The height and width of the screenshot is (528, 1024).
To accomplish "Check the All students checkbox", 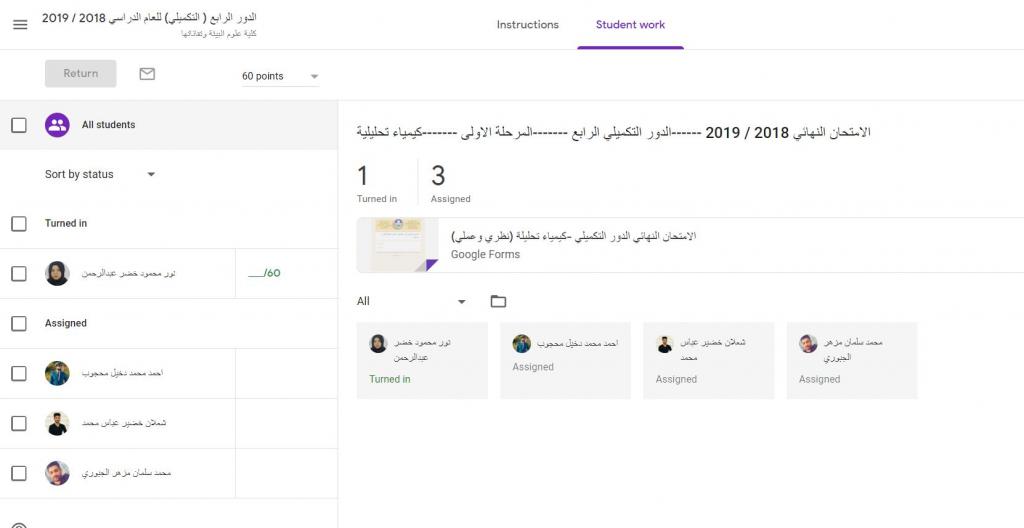I will coord(19,125).
